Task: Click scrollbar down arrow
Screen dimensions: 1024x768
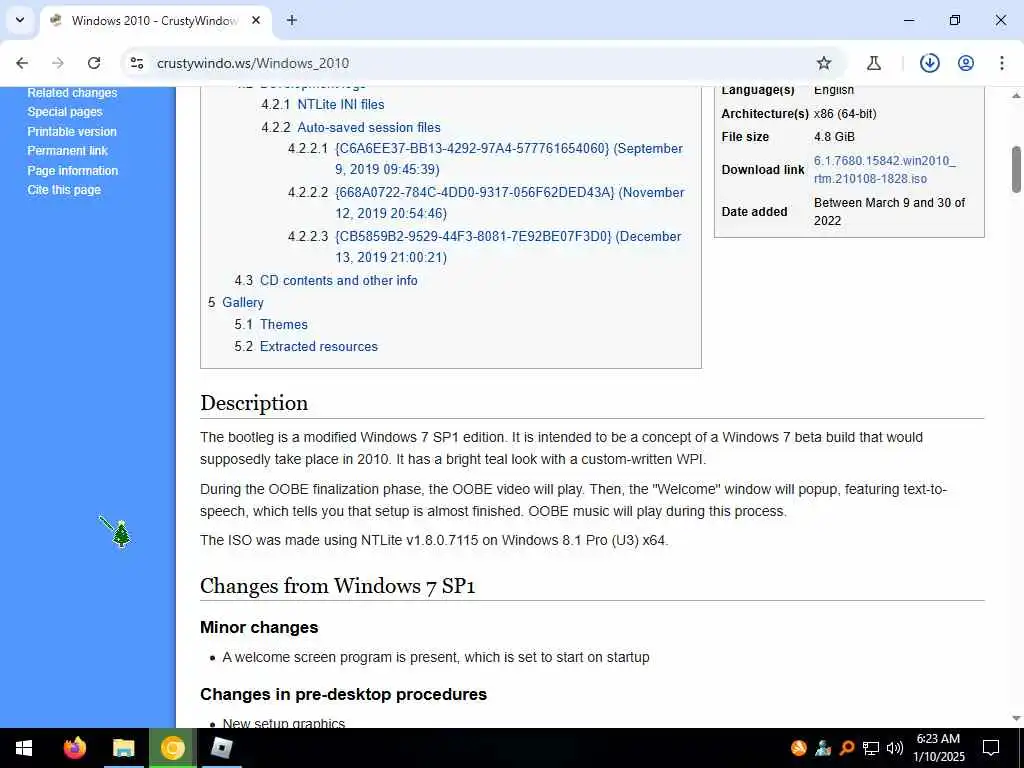Action: [1016, 719]
